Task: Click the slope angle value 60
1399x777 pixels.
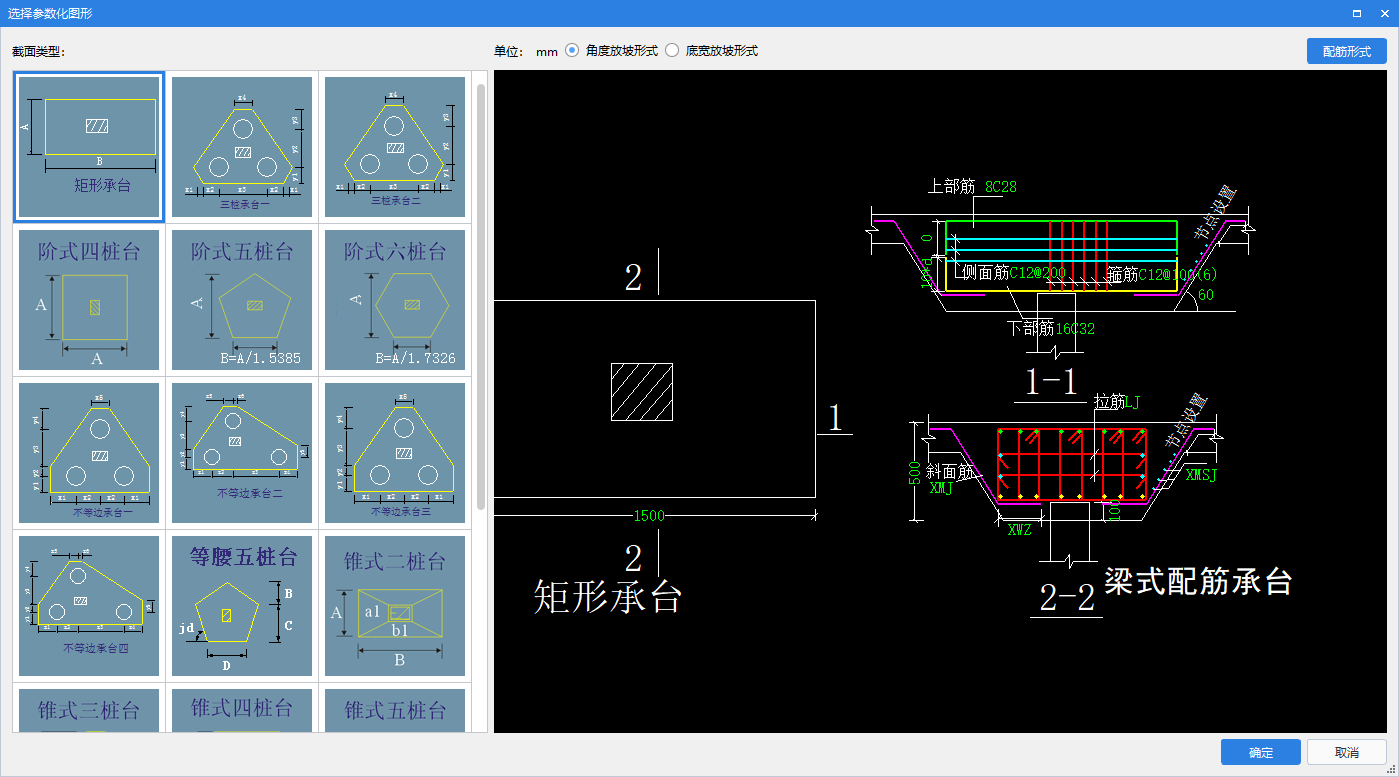Action: (x=1206, y=295)
